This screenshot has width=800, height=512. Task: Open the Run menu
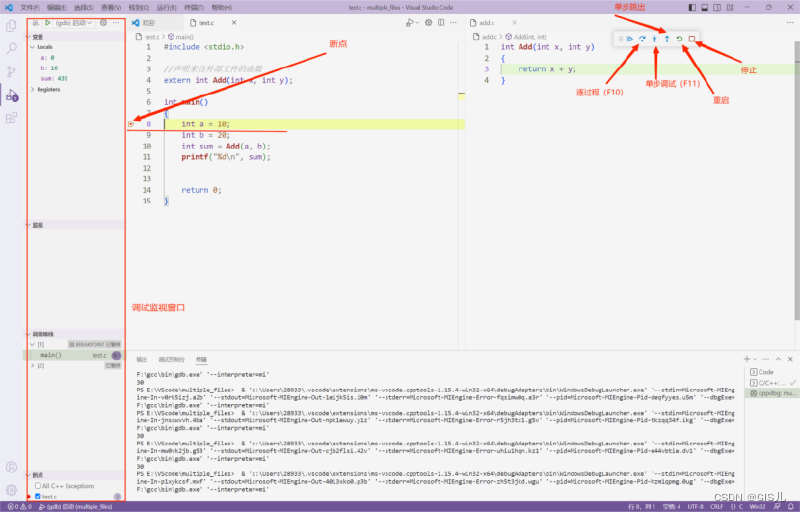[x=166, y=8]
